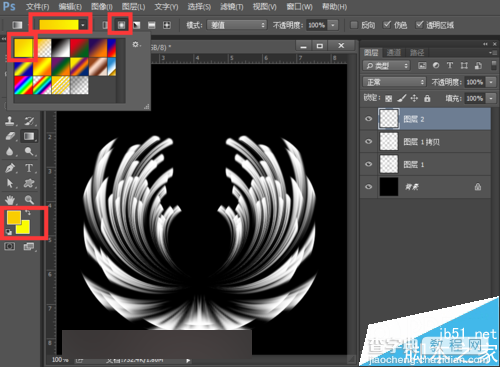This screenshot has height=367, width=500.
Task: Open the 编辑(E) menu
Action: click(70, 7)
